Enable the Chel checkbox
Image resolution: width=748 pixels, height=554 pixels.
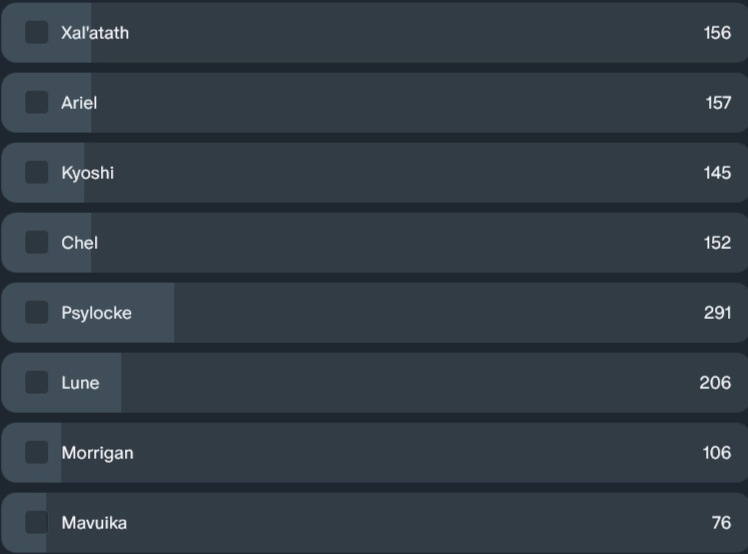[x=37, y=243]
